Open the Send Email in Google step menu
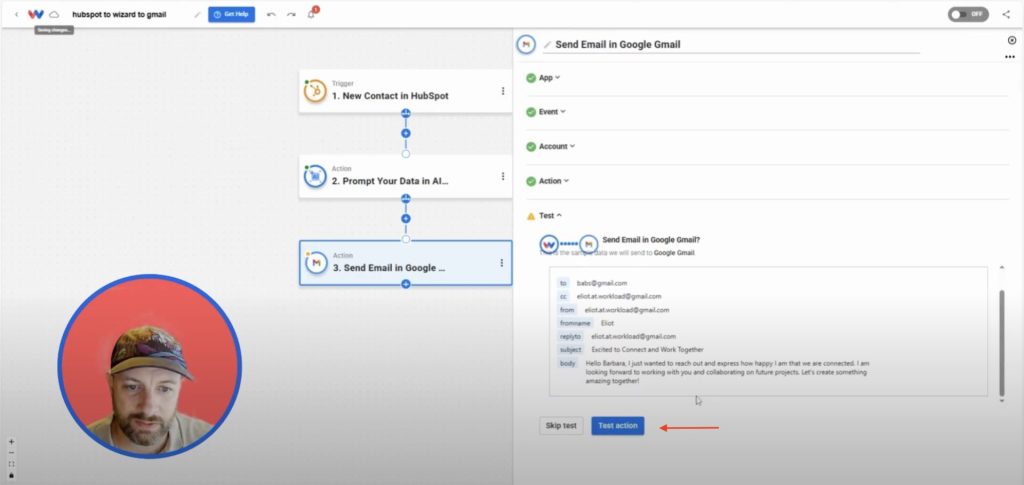The image size is (1024, 485). click(502, 262)
